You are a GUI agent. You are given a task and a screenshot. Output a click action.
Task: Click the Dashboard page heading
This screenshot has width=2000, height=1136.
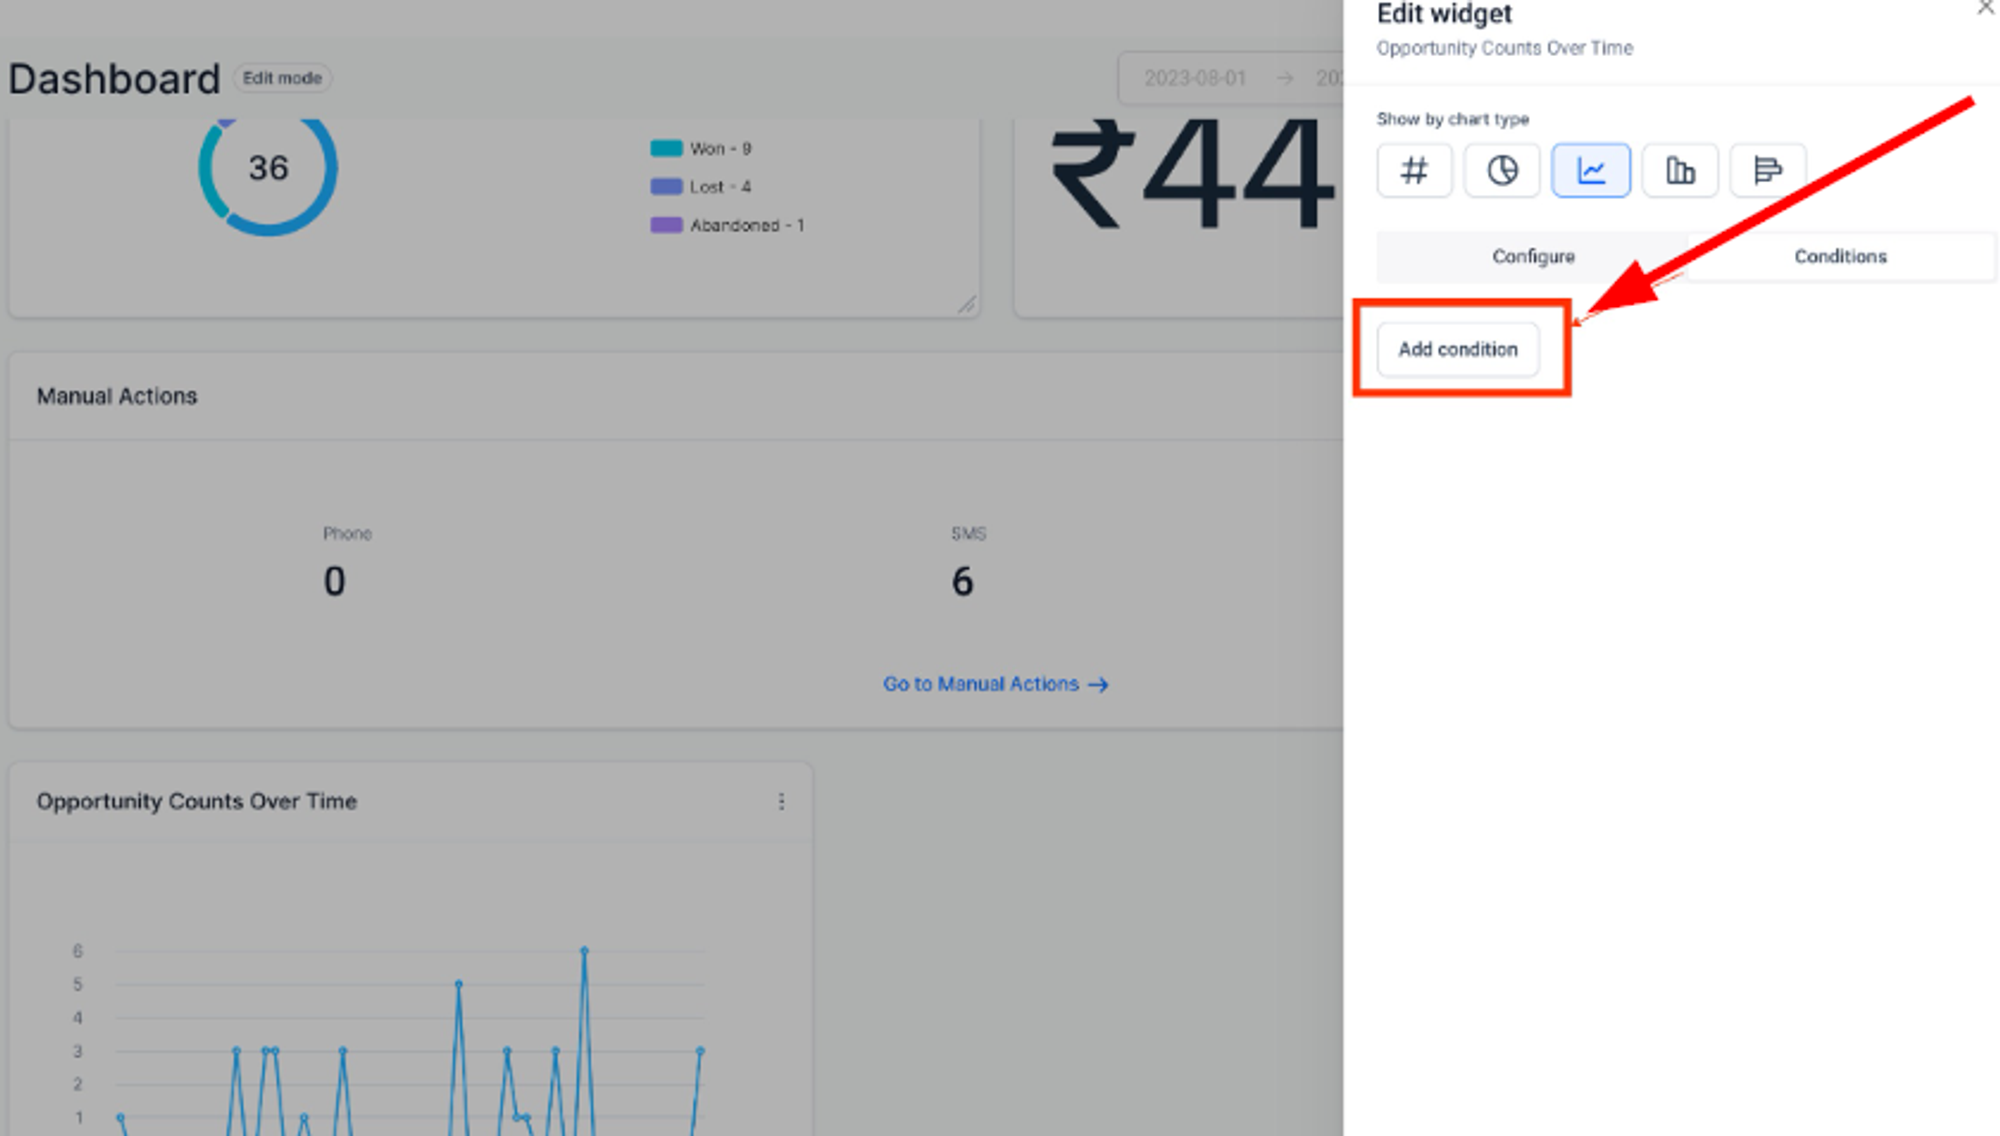[x=114, y=79]
